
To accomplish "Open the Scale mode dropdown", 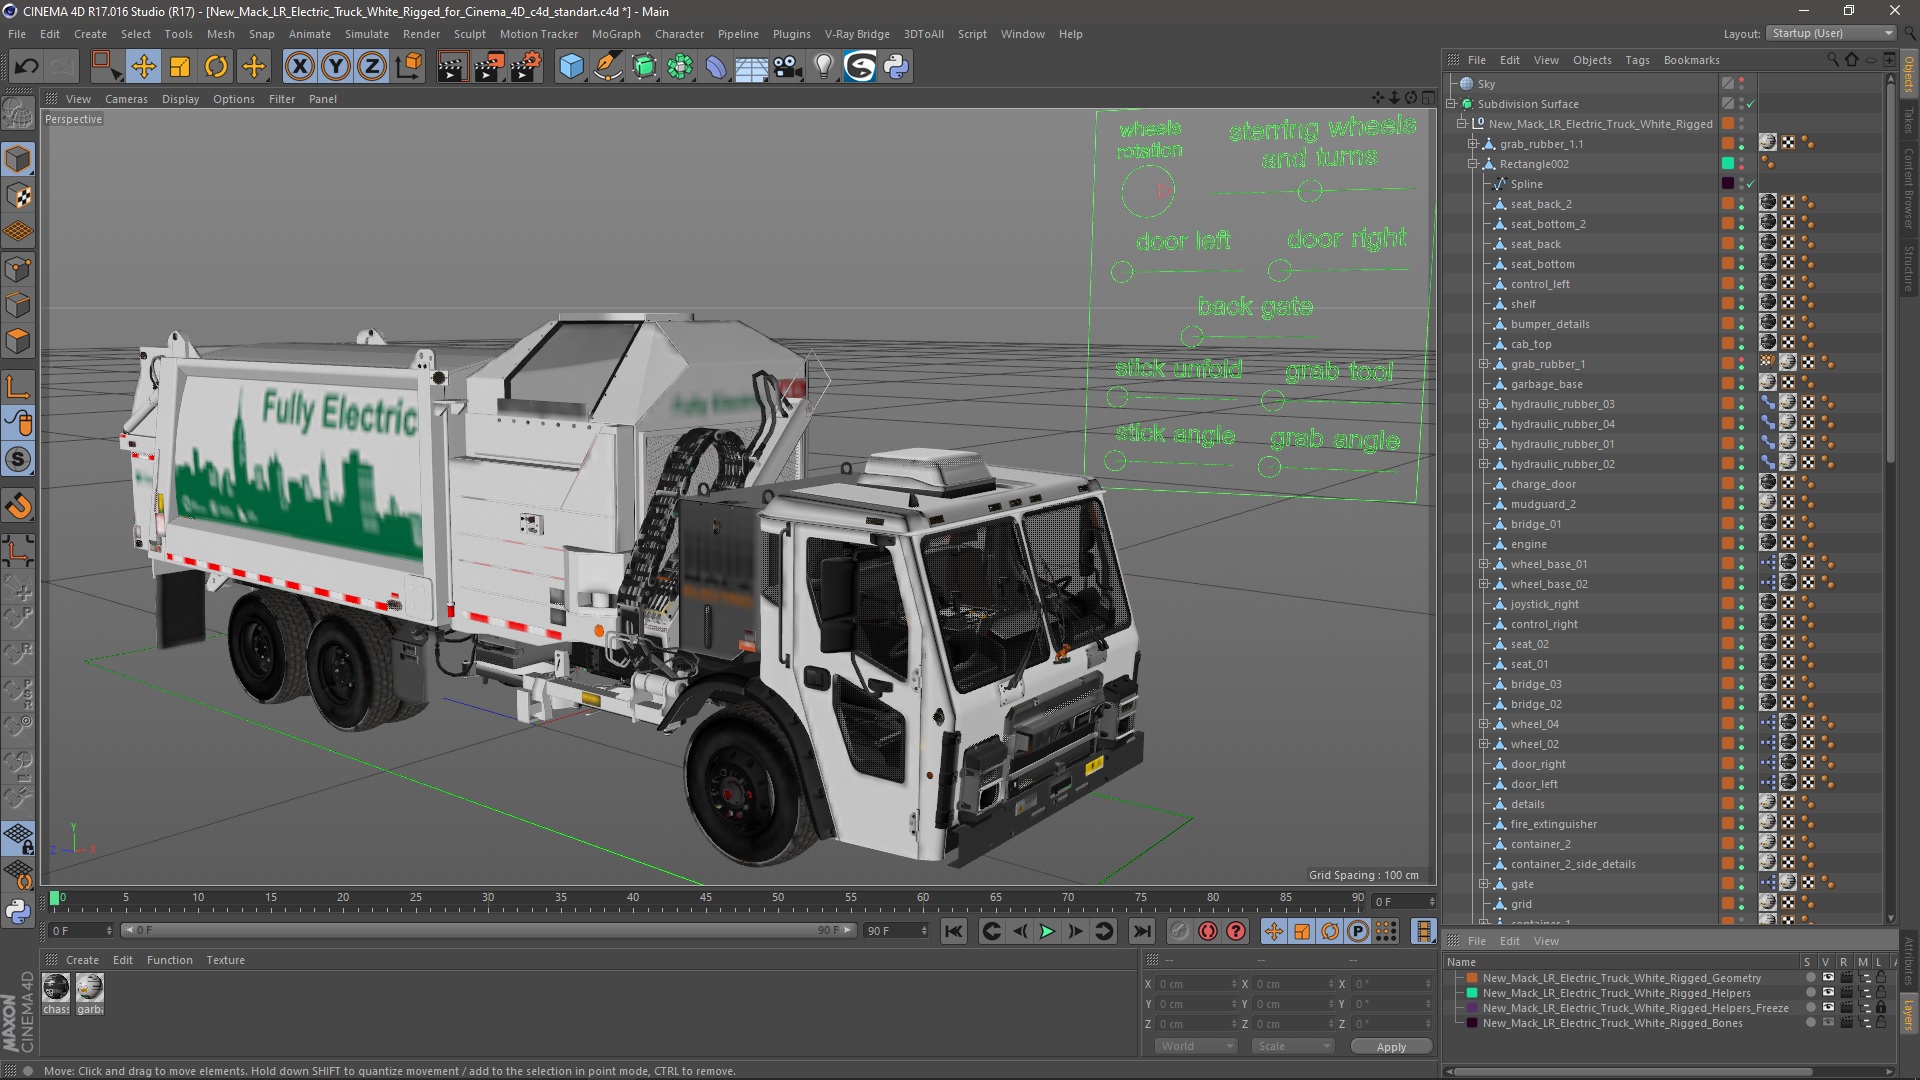I will pyautogui.click(x=1293, y=1046).
